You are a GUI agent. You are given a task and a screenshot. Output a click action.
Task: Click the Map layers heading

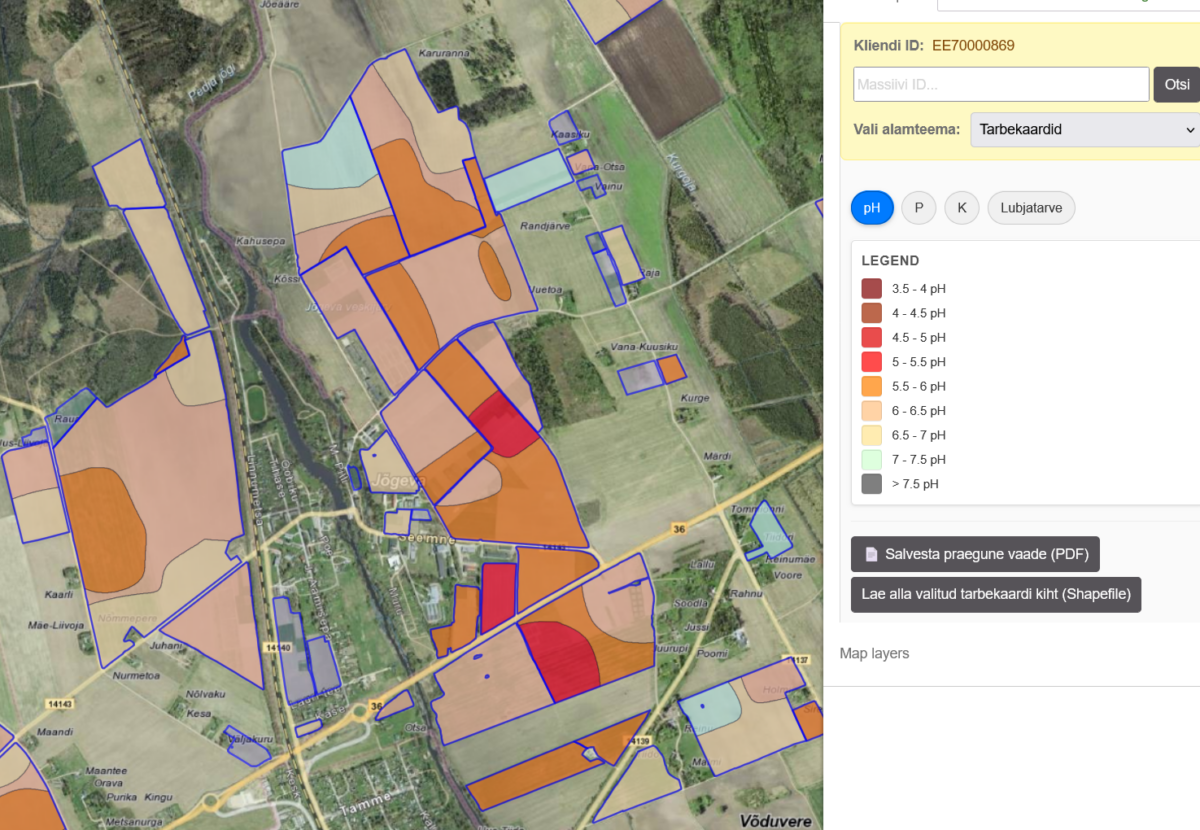pos(874,653)
